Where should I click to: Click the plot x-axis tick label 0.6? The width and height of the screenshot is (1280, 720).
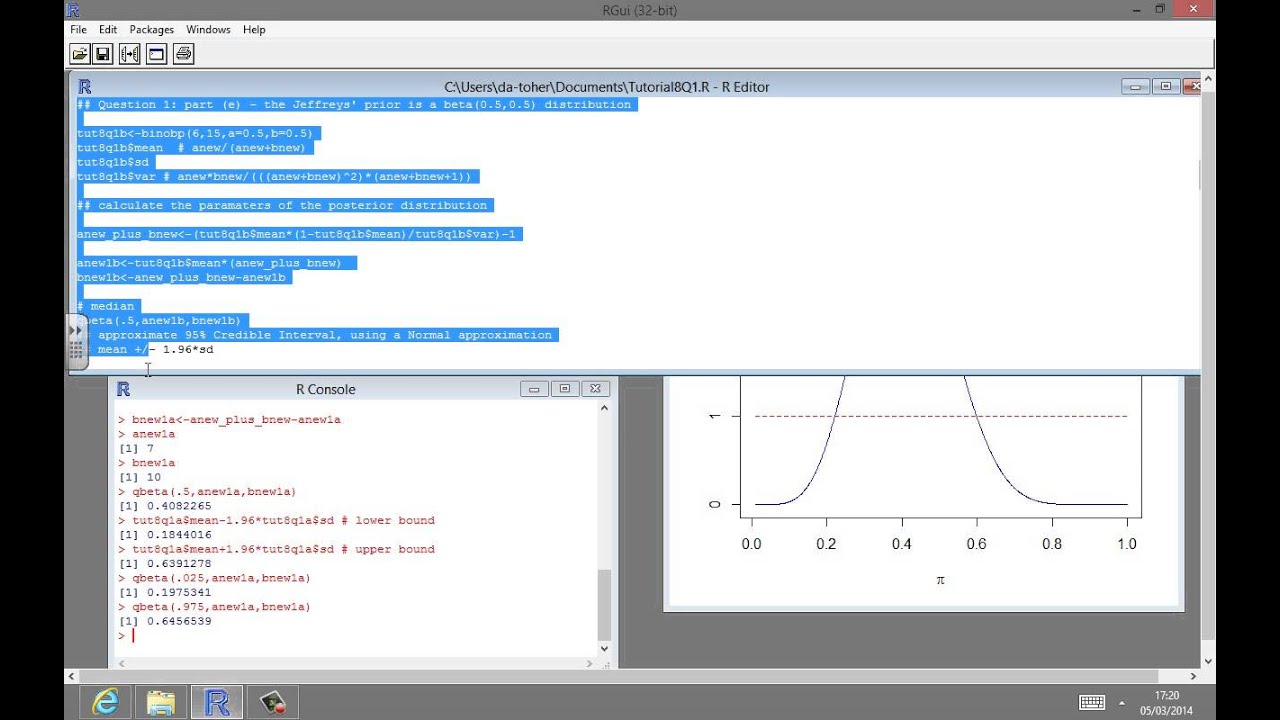click(977, 544)
